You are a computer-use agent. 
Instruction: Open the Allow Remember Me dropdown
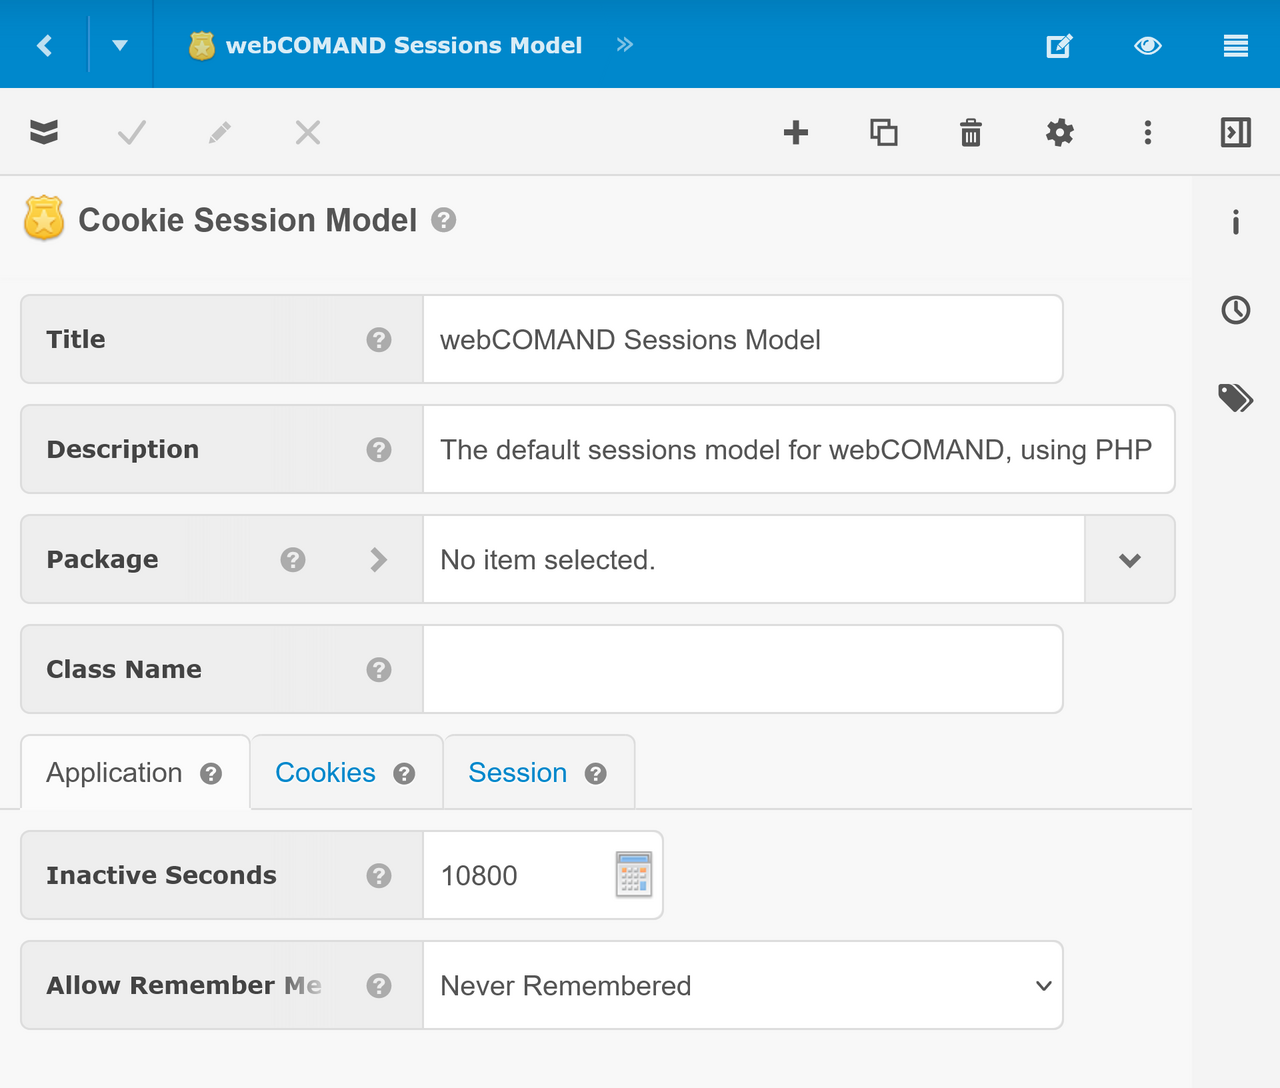tap(742, 985)
